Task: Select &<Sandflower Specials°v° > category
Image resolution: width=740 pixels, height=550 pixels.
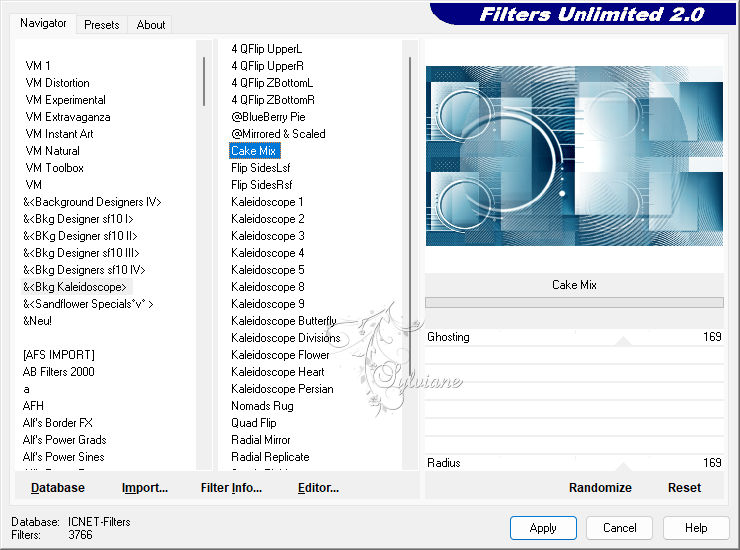Action: (88, 304)
